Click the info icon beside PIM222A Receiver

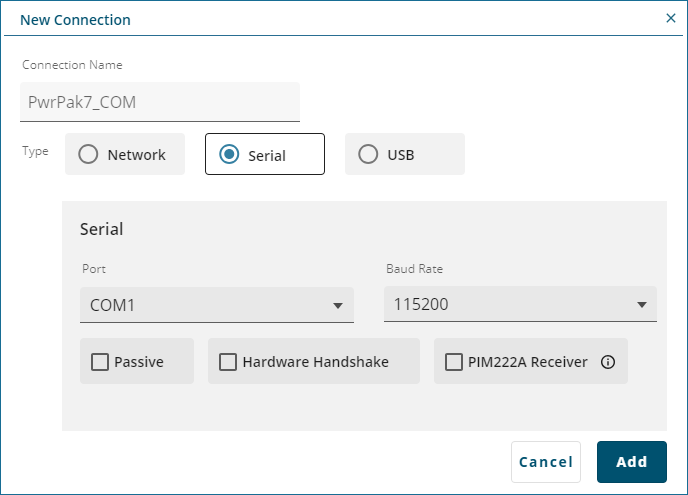point(607,362)
